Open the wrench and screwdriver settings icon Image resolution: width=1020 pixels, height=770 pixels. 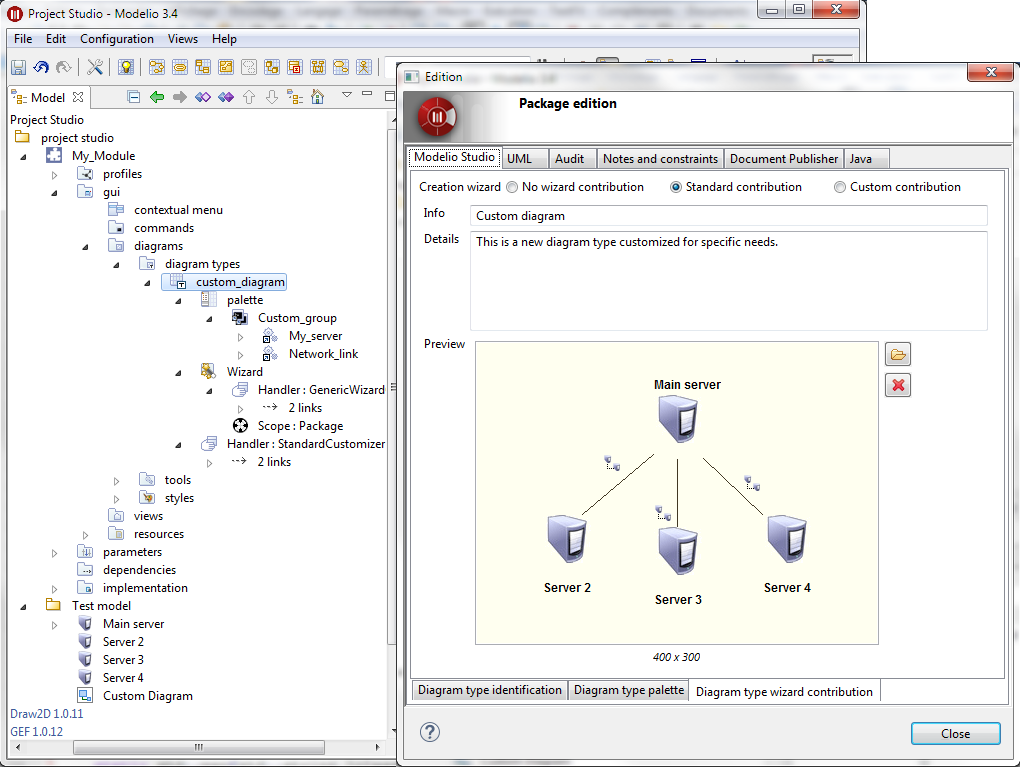(x=95, y=67)
